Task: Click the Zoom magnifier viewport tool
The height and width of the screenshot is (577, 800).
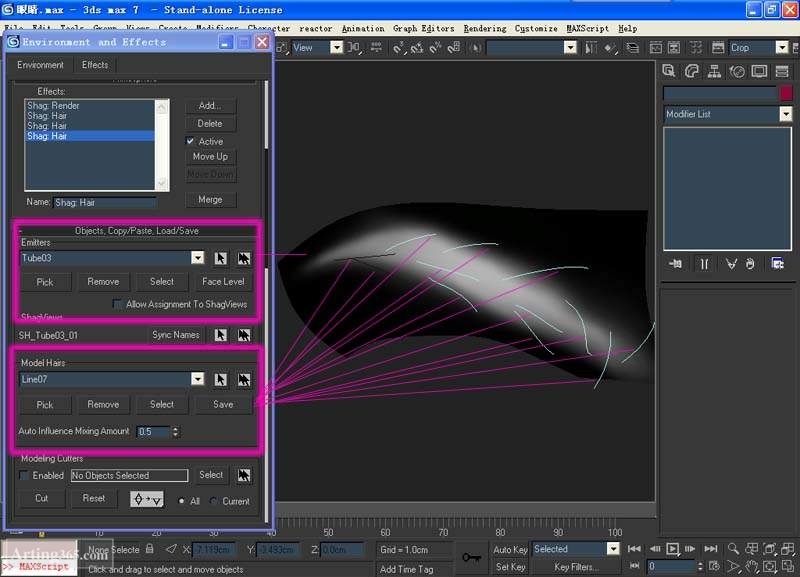Action: (x=734, y=548)
